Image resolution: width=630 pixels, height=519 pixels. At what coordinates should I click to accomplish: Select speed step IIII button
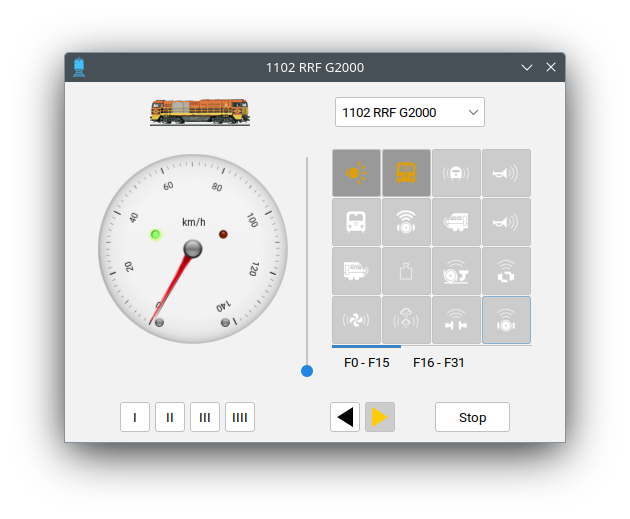240,417
